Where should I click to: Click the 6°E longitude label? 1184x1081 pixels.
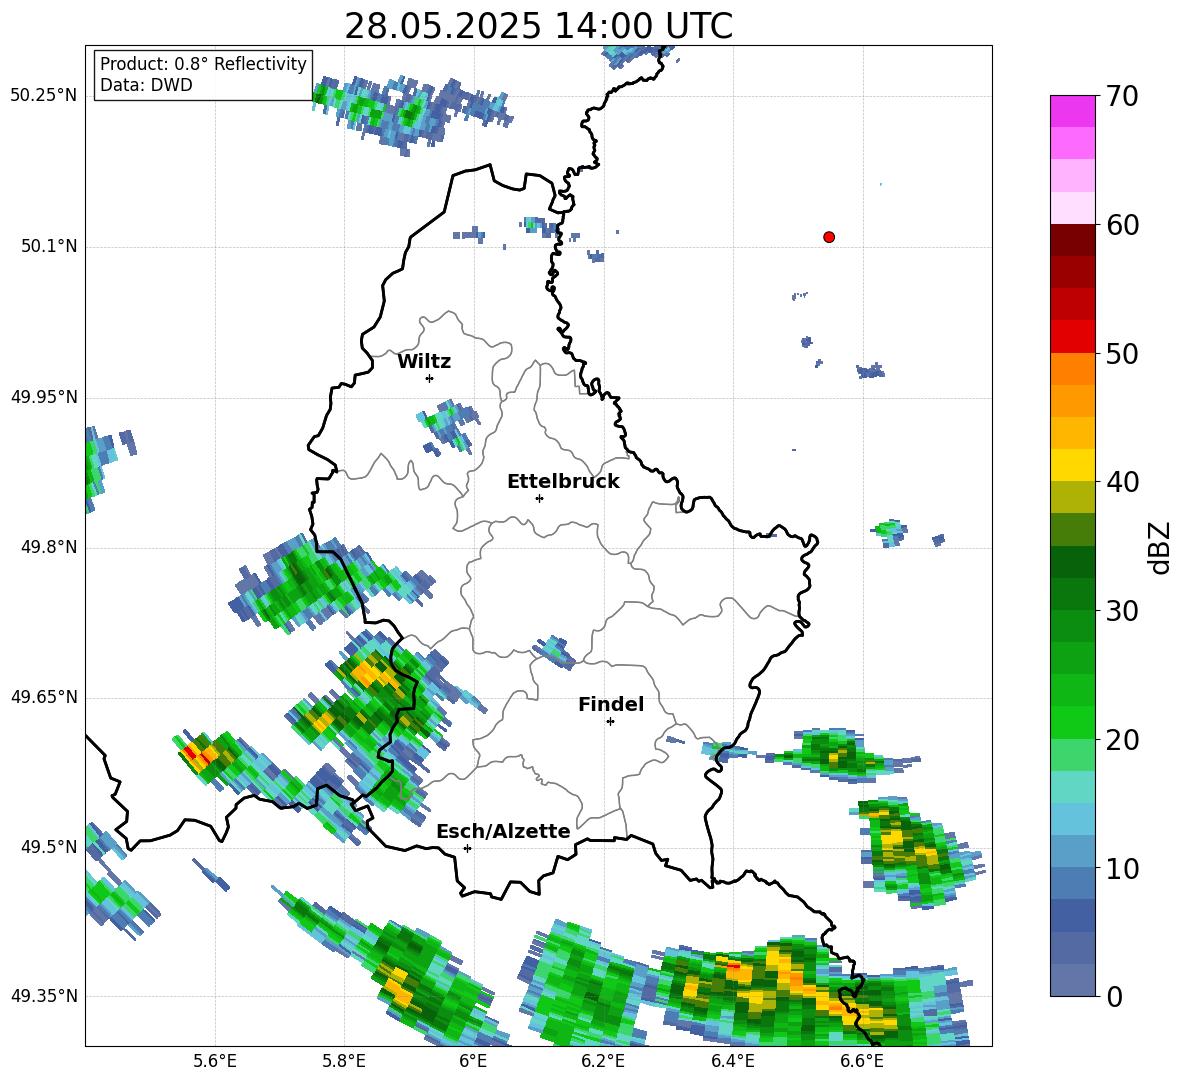pos(473,1061)
